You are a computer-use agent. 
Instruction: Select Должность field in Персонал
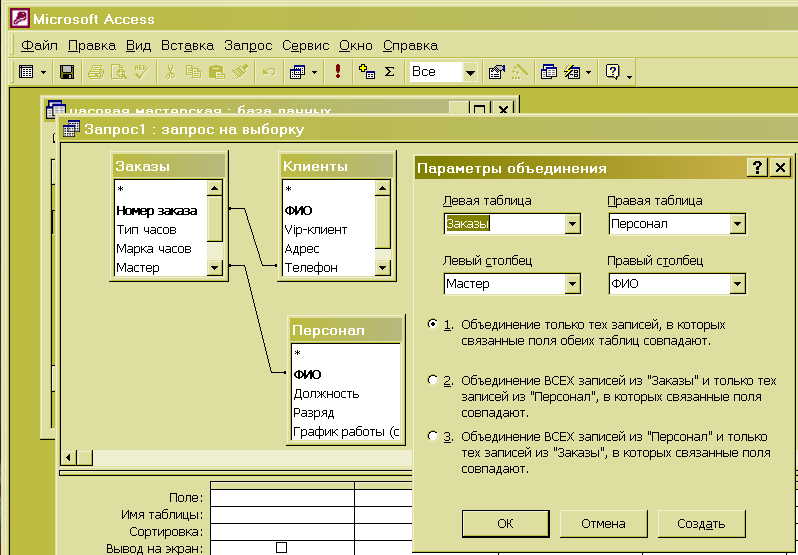[x=326, y=394]
